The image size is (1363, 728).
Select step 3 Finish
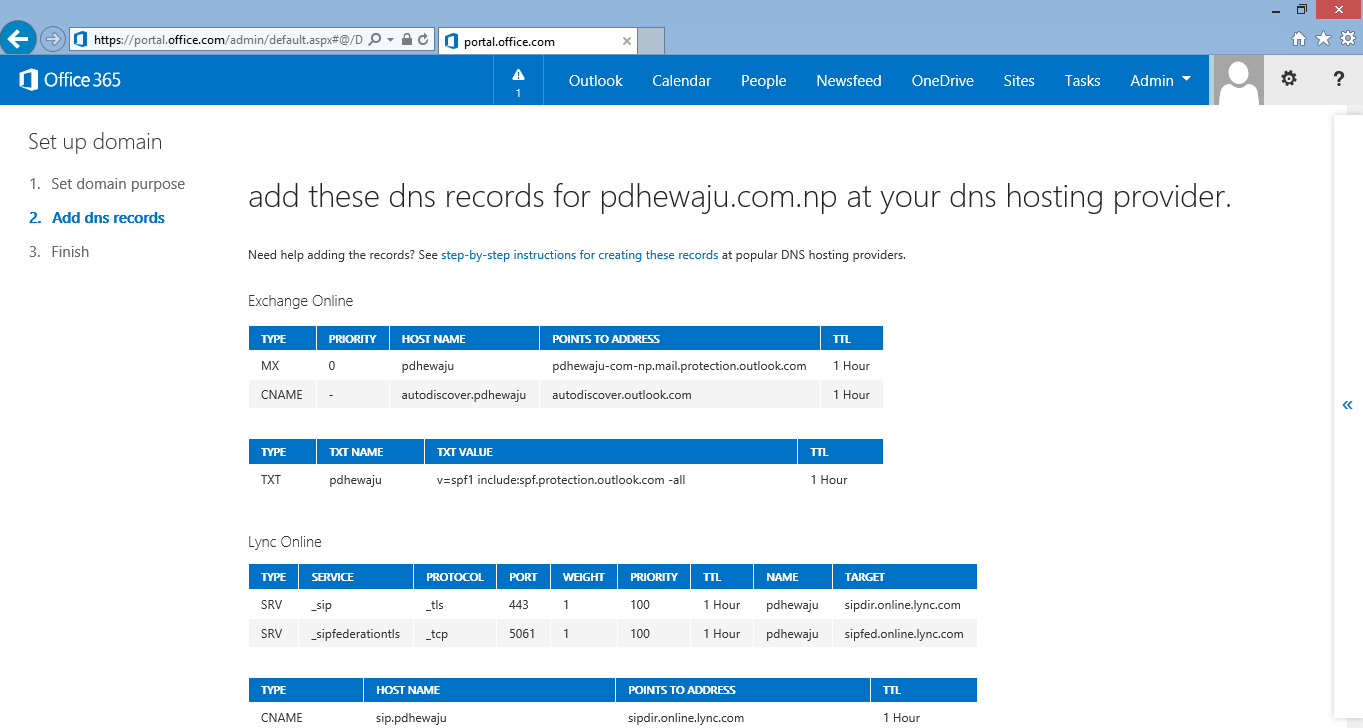click(70, 252)
